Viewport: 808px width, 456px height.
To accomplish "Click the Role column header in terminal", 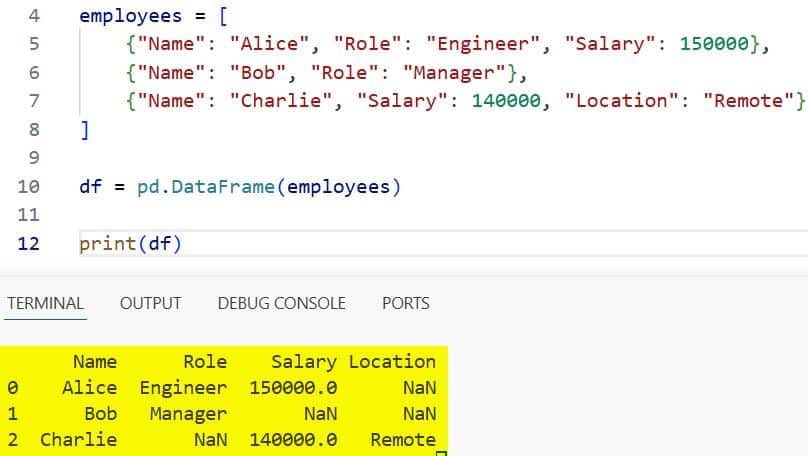I will point(205,362).
